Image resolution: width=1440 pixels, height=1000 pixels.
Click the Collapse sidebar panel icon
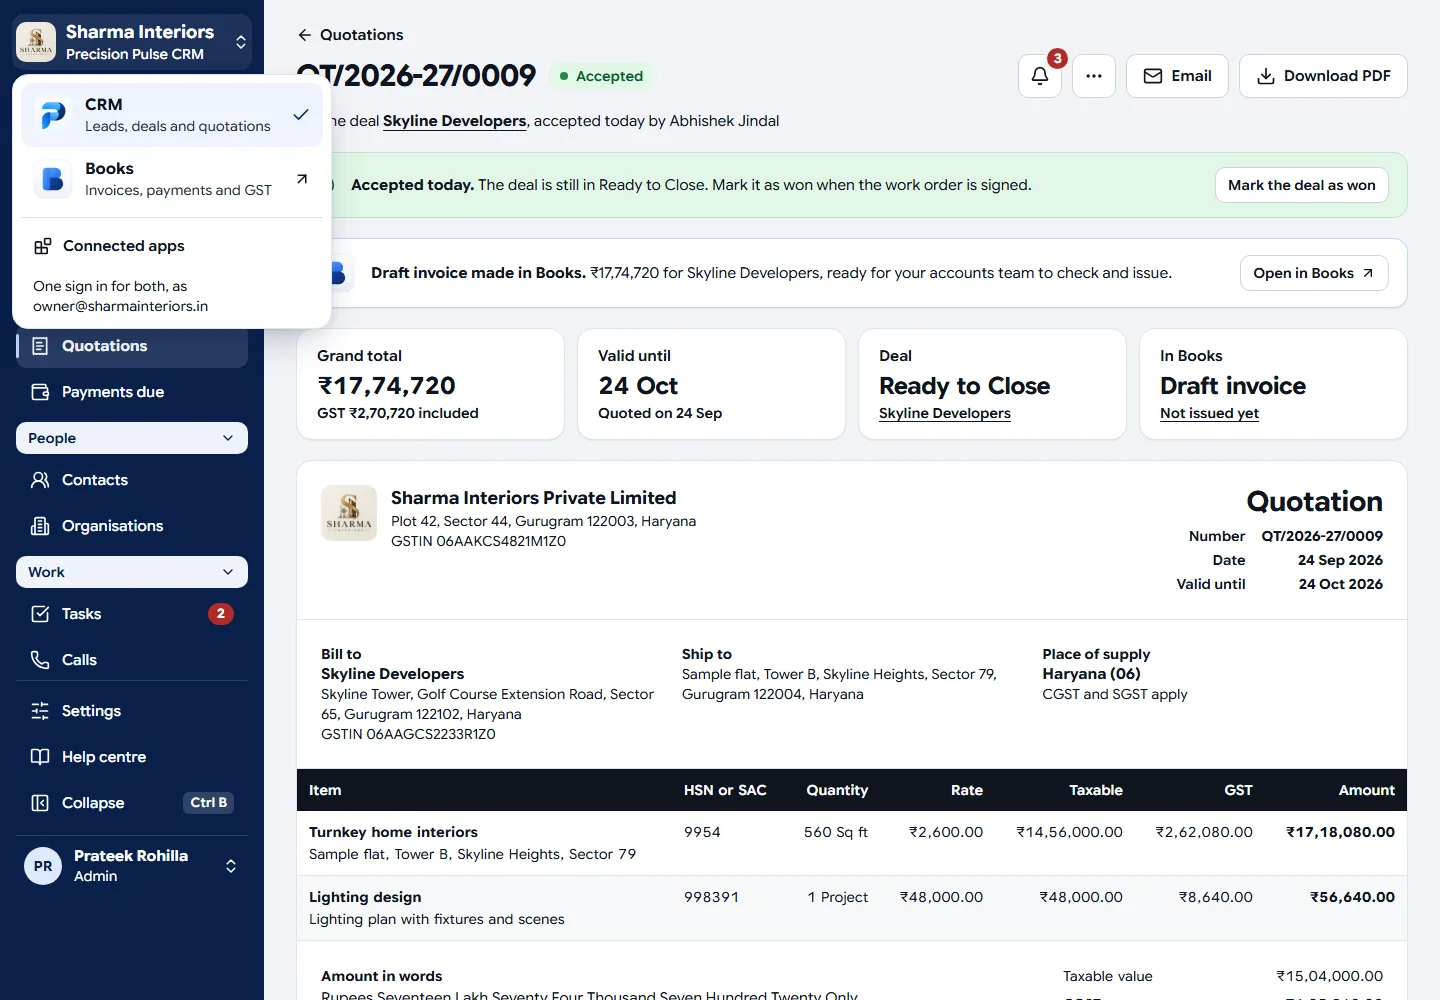(40, 803)
